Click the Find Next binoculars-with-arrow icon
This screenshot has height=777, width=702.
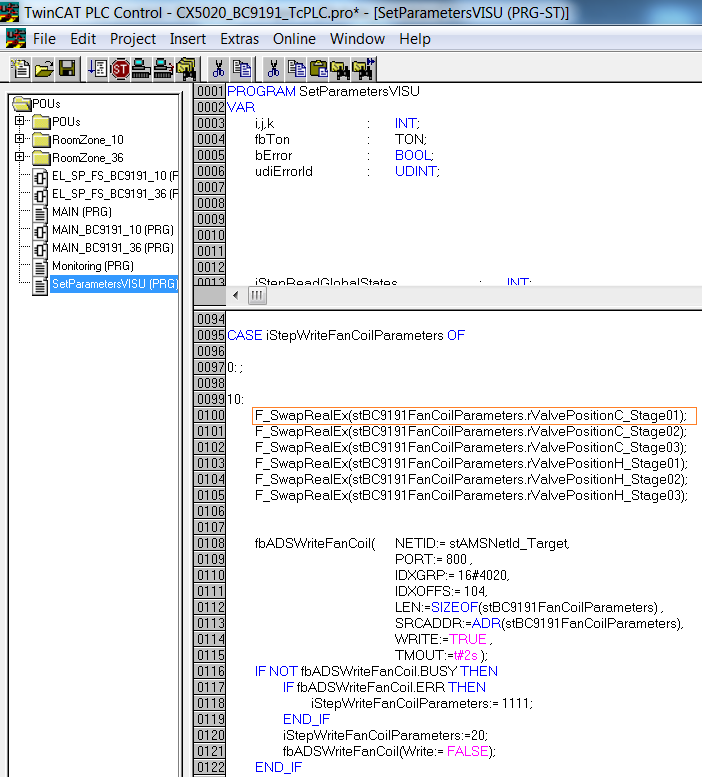point(363,69)
